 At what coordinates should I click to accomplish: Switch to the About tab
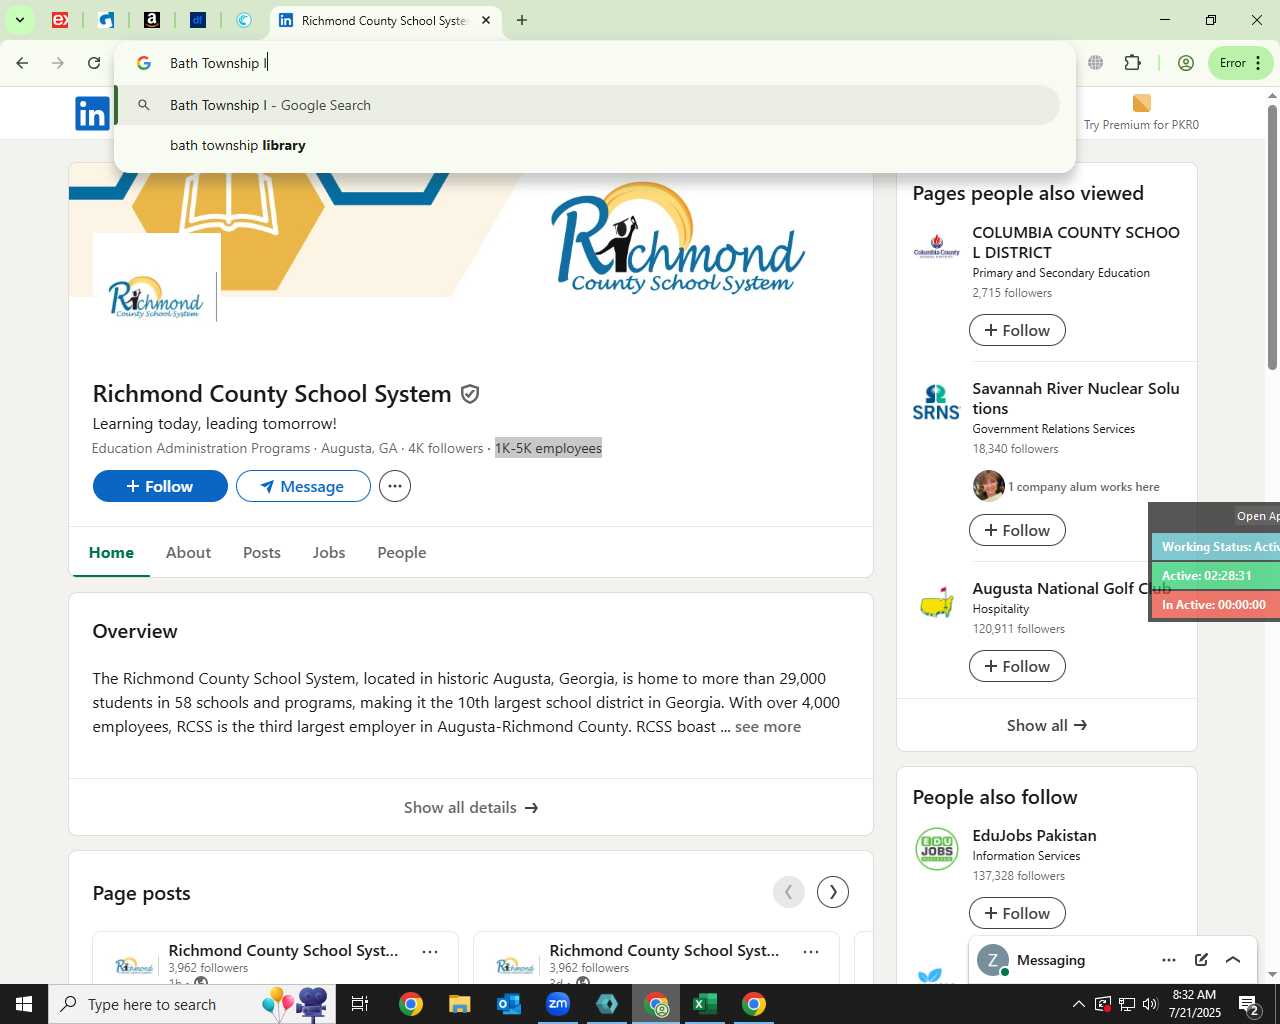click(188, 552)
